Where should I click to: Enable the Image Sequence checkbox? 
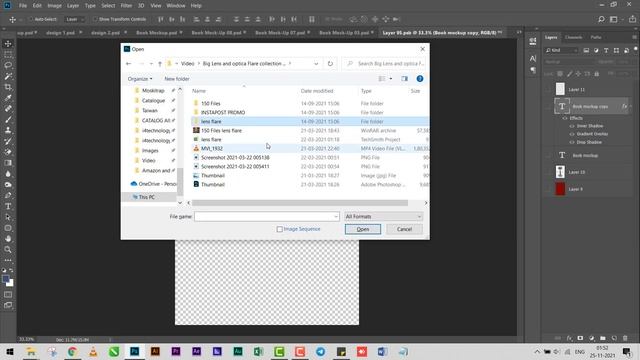click(x=280, y=229)
